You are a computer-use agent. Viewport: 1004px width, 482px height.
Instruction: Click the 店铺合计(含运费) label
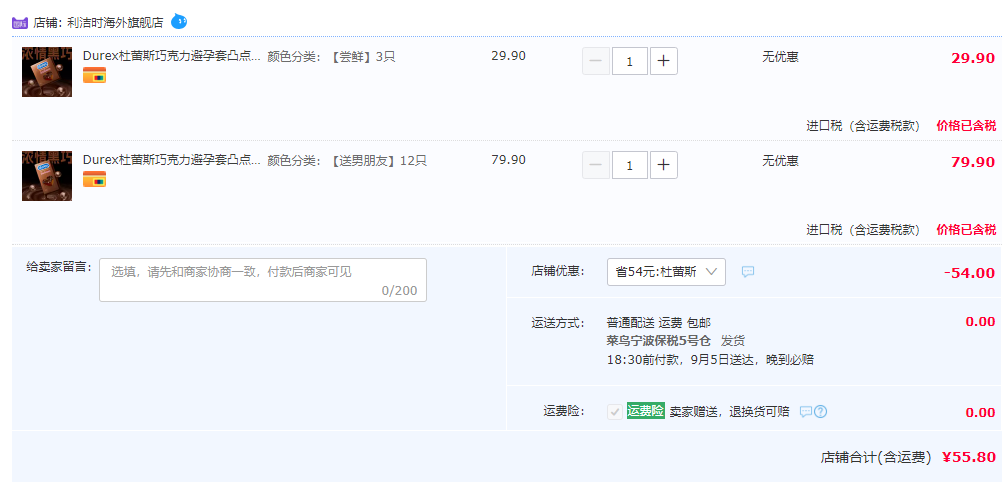[875, 457]
